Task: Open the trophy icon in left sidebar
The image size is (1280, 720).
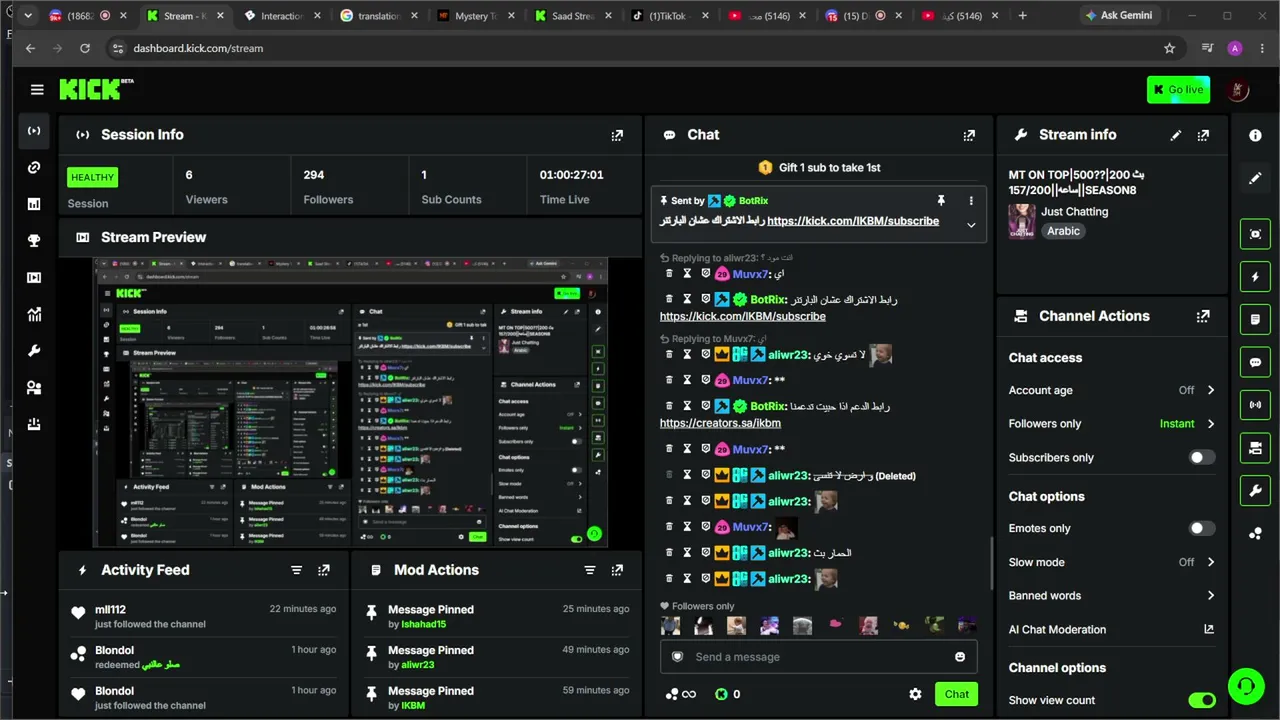Action: [x=34, y=241]
